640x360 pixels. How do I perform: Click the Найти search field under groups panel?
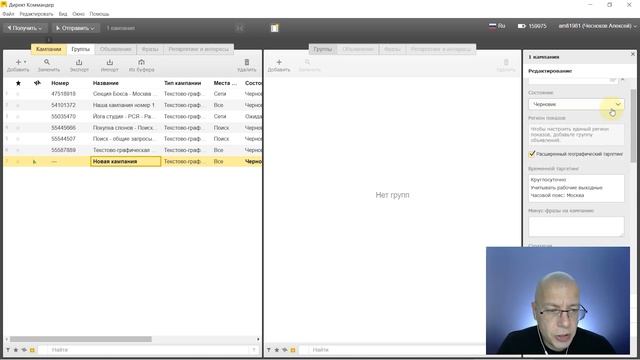[392, 350]
